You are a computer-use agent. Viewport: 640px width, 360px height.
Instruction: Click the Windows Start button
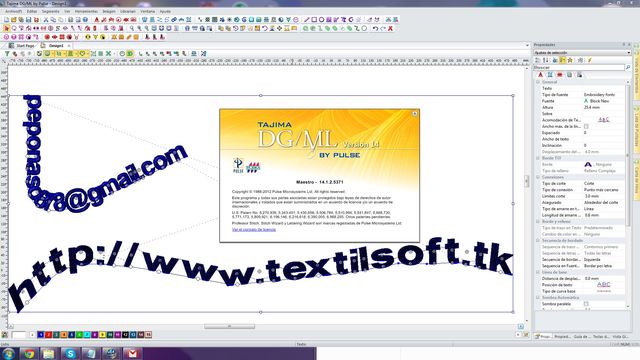pos(8,353)
